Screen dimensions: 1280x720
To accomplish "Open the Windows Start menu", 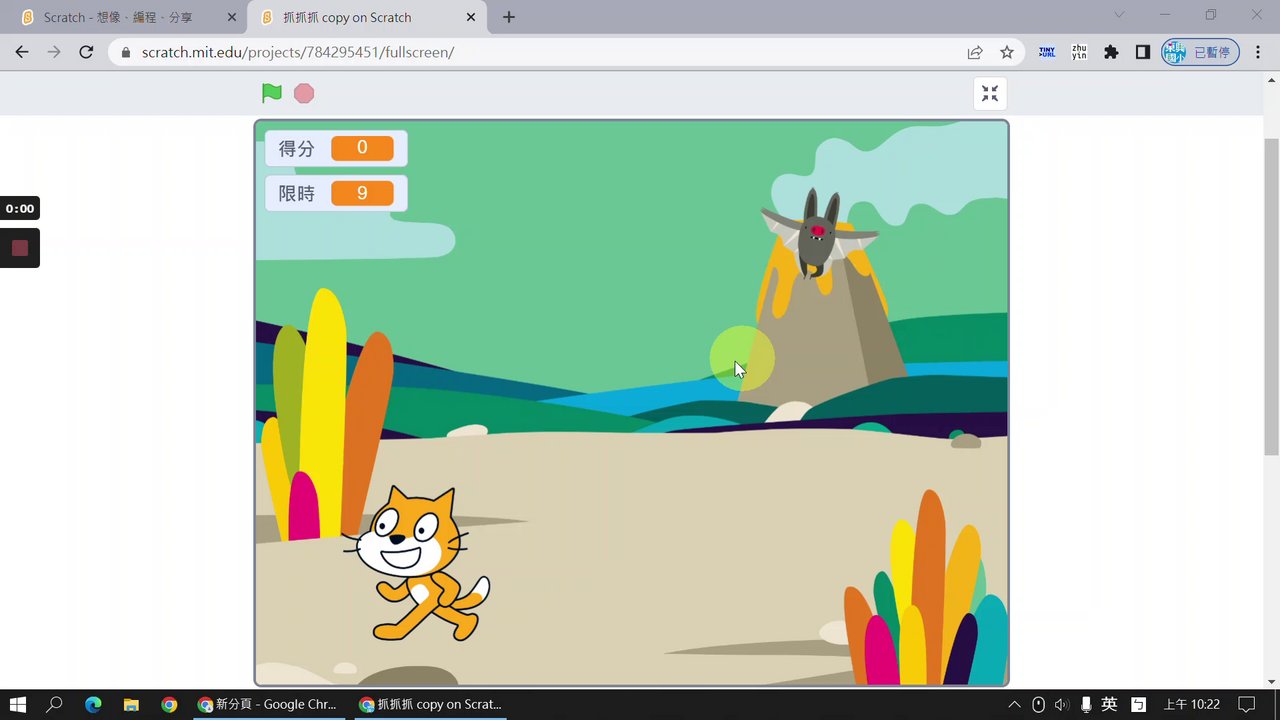I will pos(18,704).
